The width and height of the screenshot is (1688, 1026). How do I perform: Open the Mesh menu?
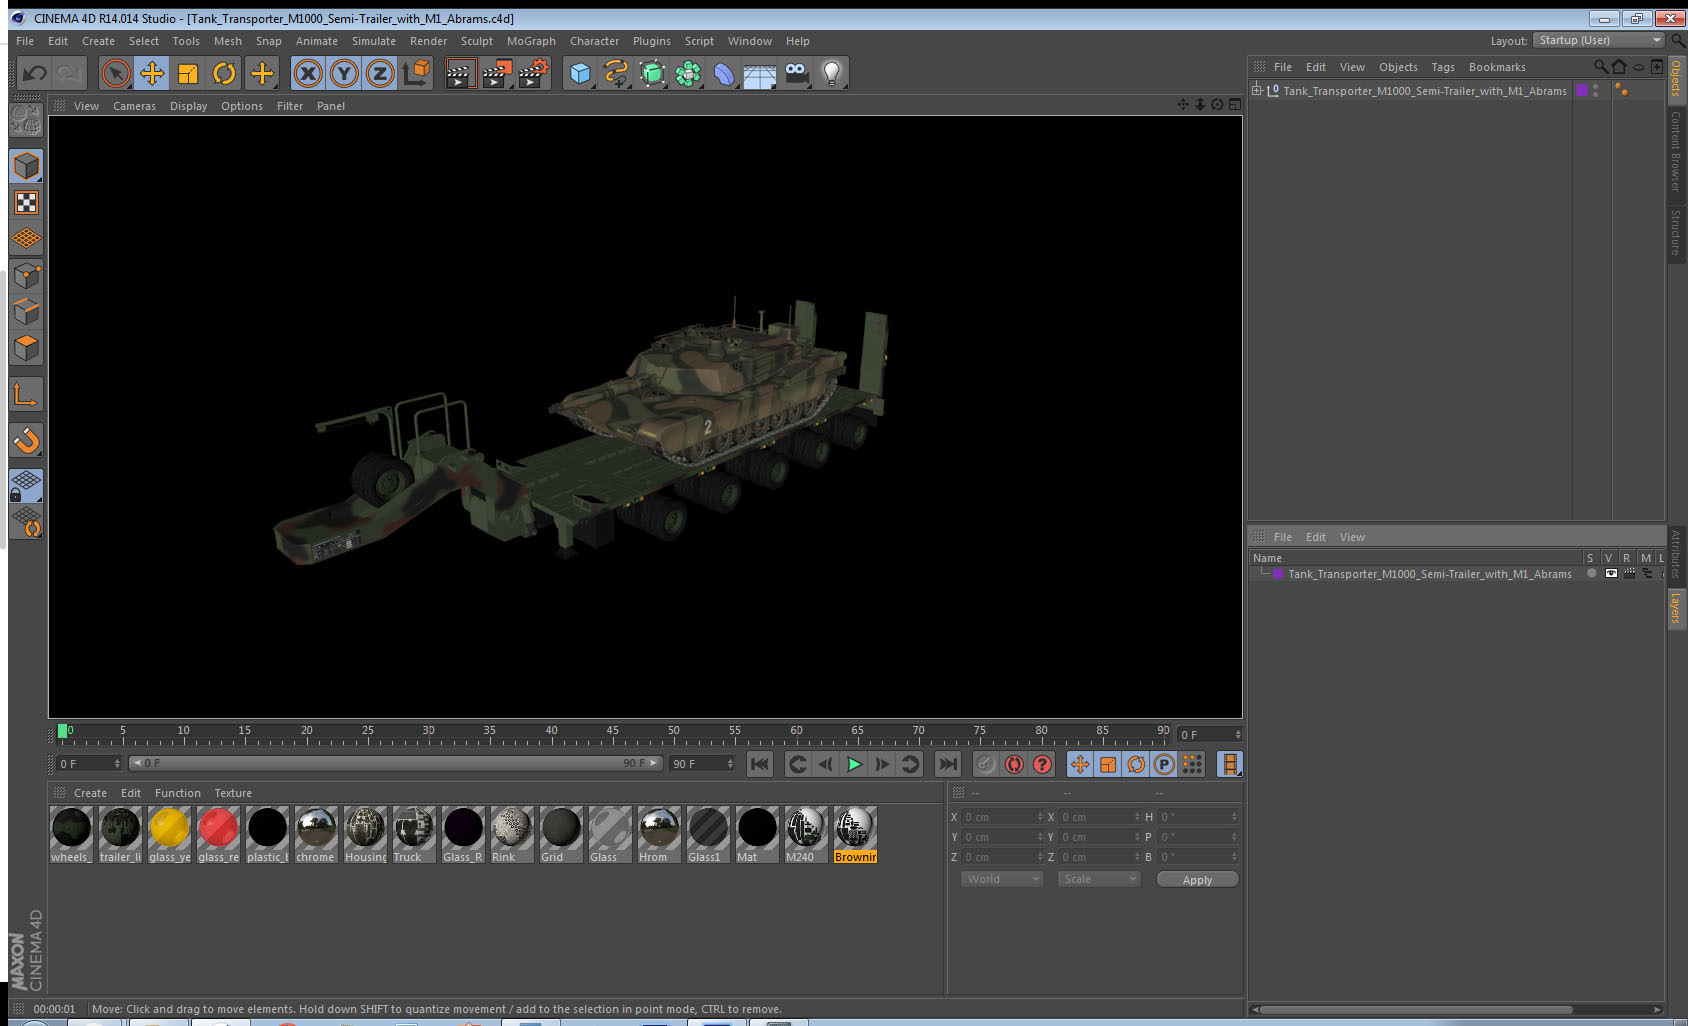228,41
